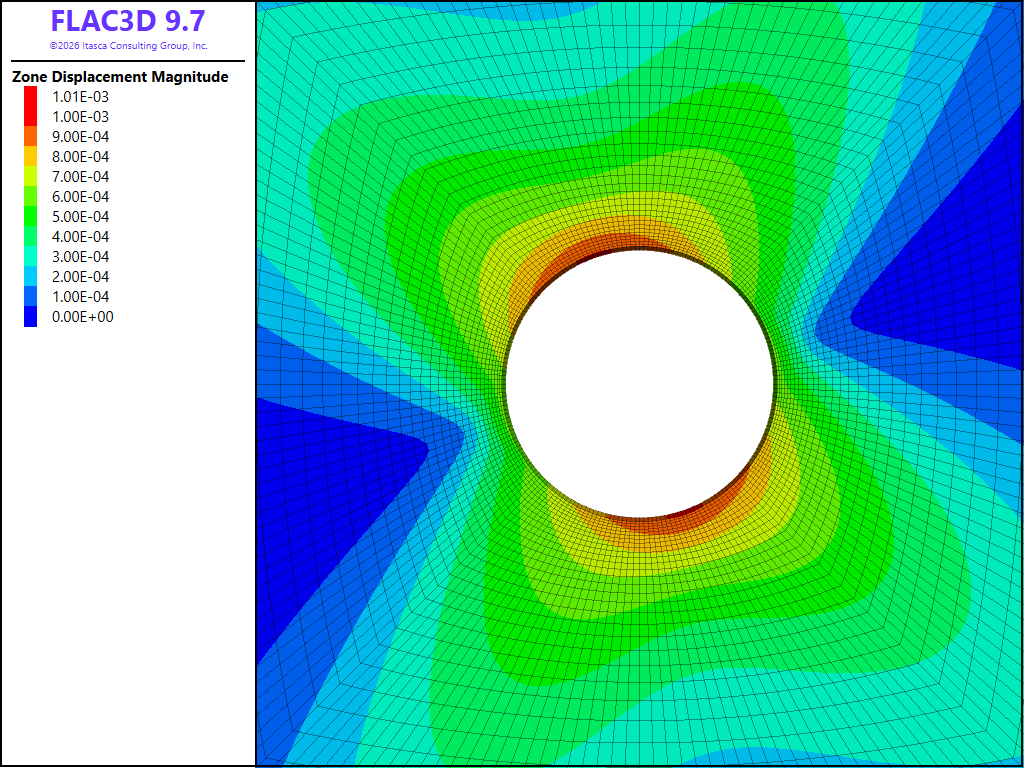Choose the light blue 2.00E-04 legend swatch
Screen dimensions: 1024x768
pyautogui.click(x=31, y=277)
